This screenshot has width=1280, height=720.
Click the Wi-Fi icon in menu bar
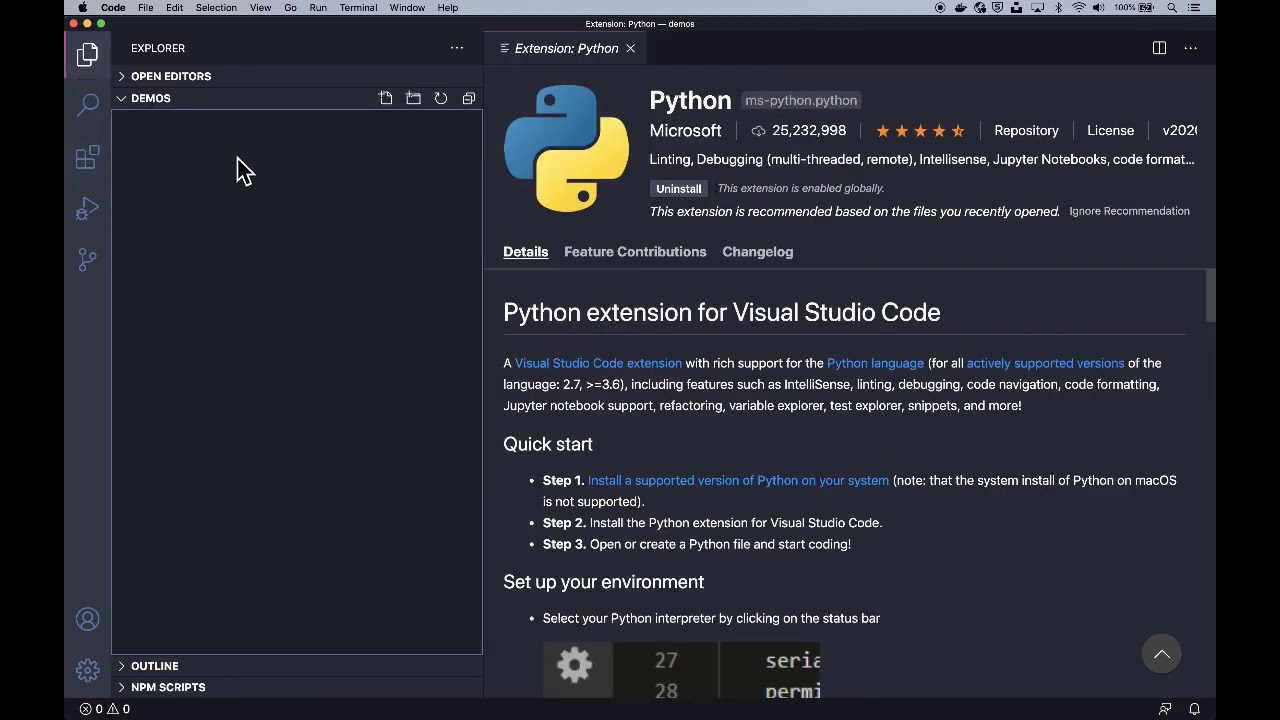pos(1079,8)
